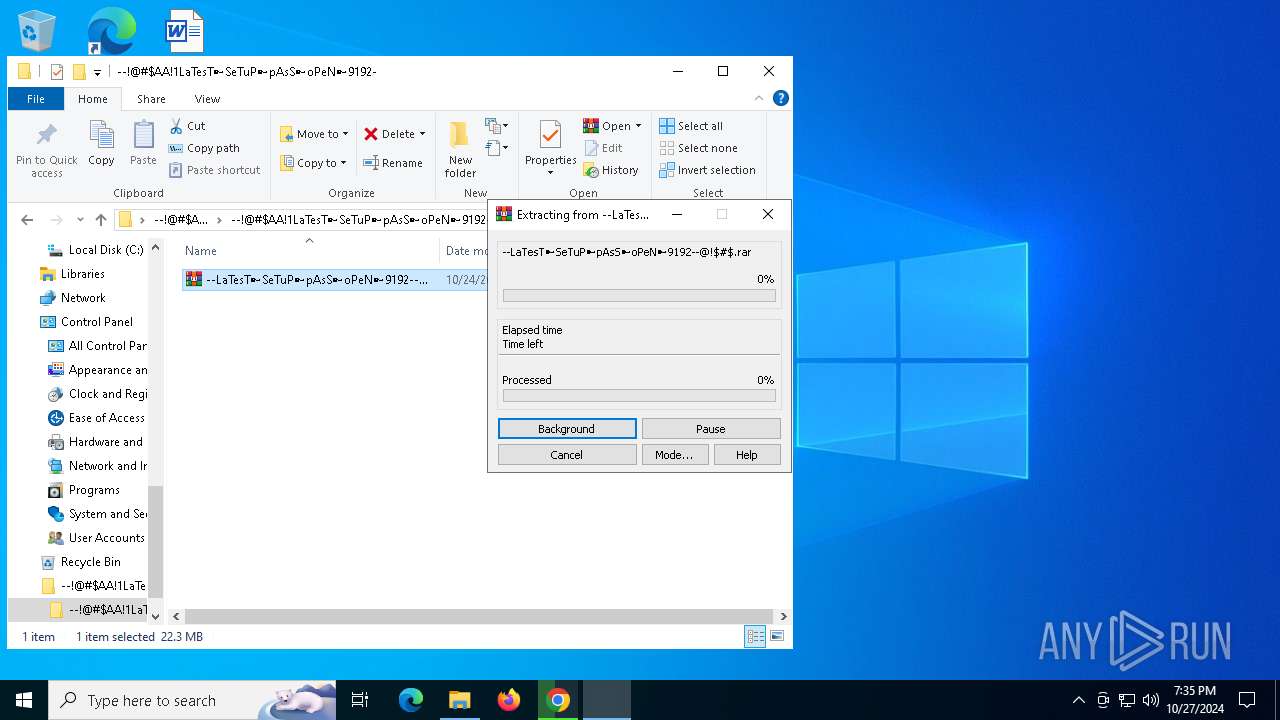Open the recent locations dropdown chevron
1280x720 pixels.
click(x=80, y=220)
